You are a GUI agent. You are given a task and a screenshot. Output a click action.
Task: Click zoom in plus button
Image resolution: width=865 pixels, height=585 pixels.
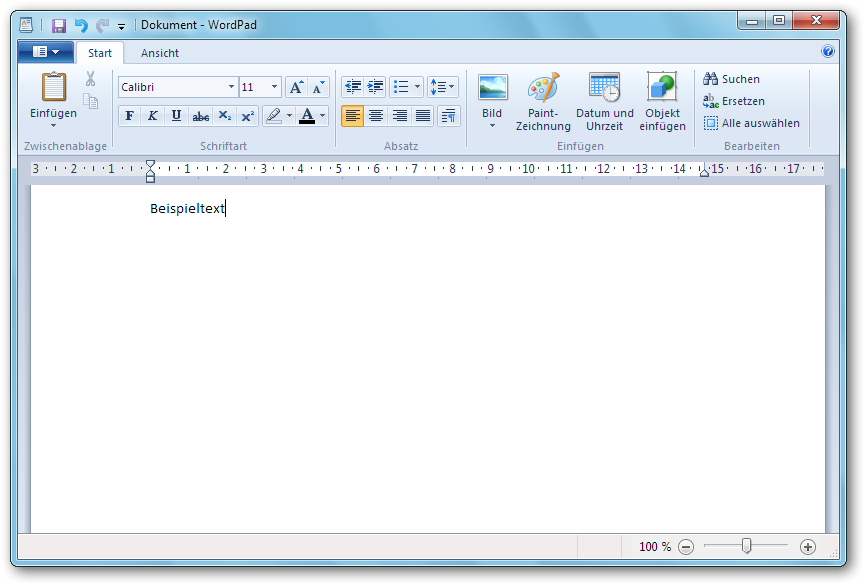[x=808, y=547]
